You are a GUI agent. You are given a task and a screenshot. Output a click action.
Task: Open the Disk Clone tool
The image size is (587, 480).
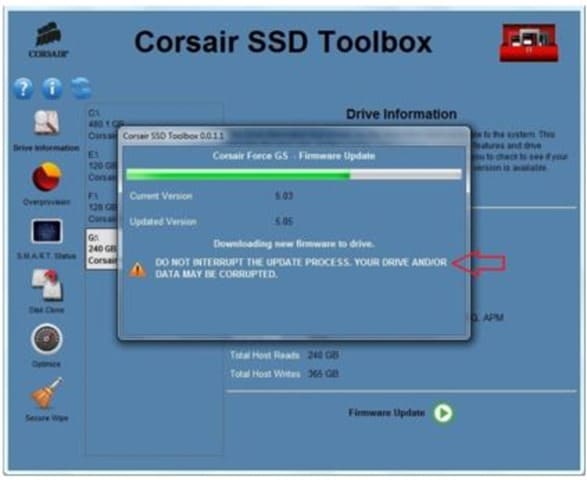click(46, 291)
